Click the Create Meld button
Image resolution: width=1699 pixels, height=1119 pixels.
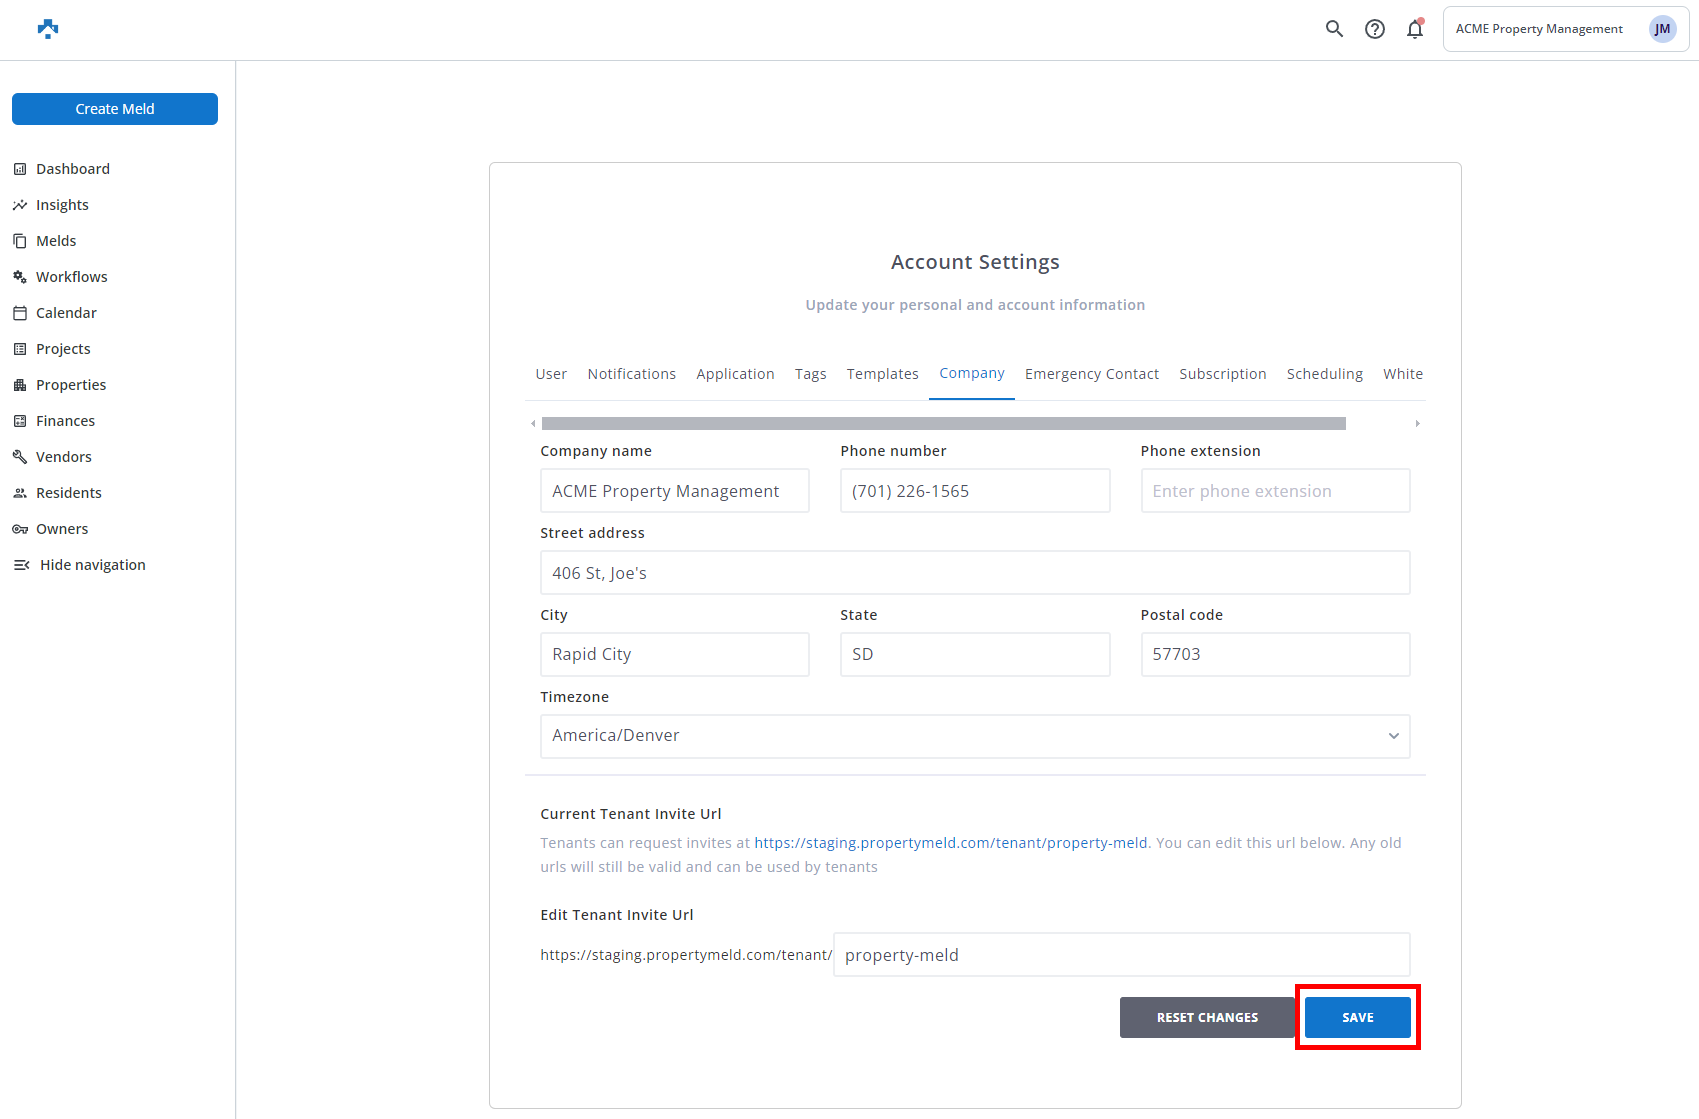[115, 109]
